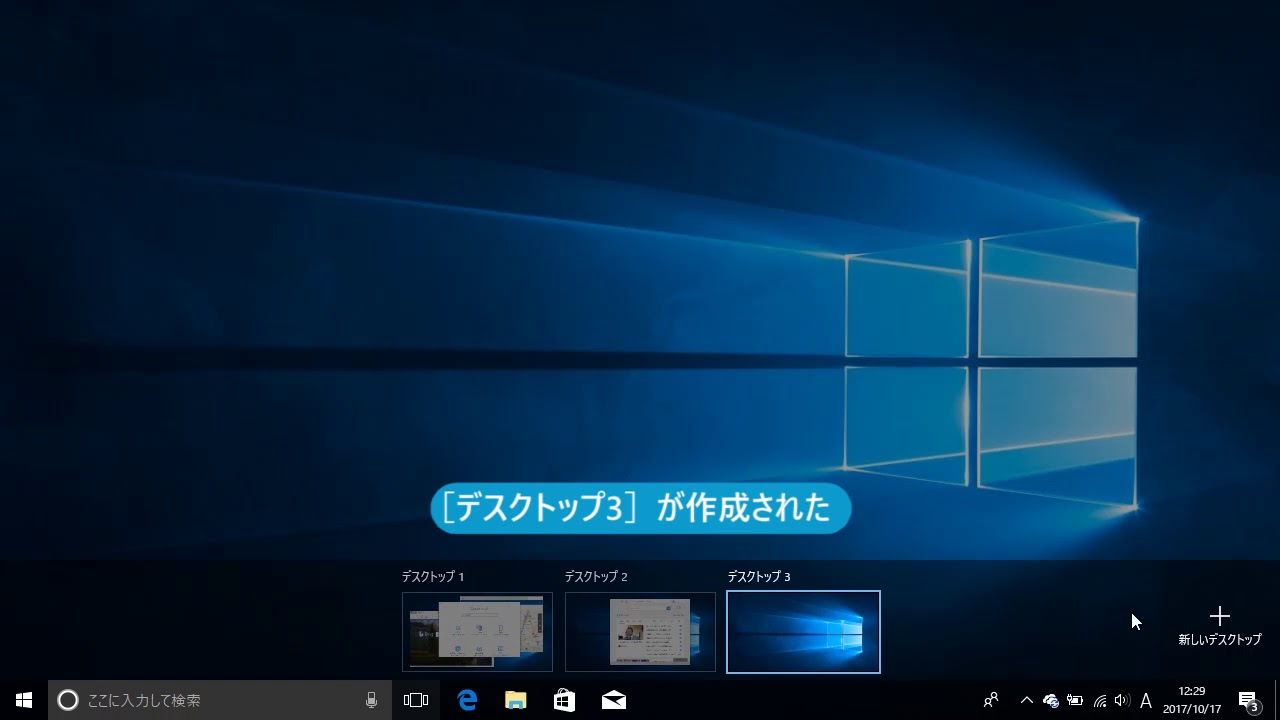Open the Windows Start menu
The image size is (1280, 720).
coord(24,700)
